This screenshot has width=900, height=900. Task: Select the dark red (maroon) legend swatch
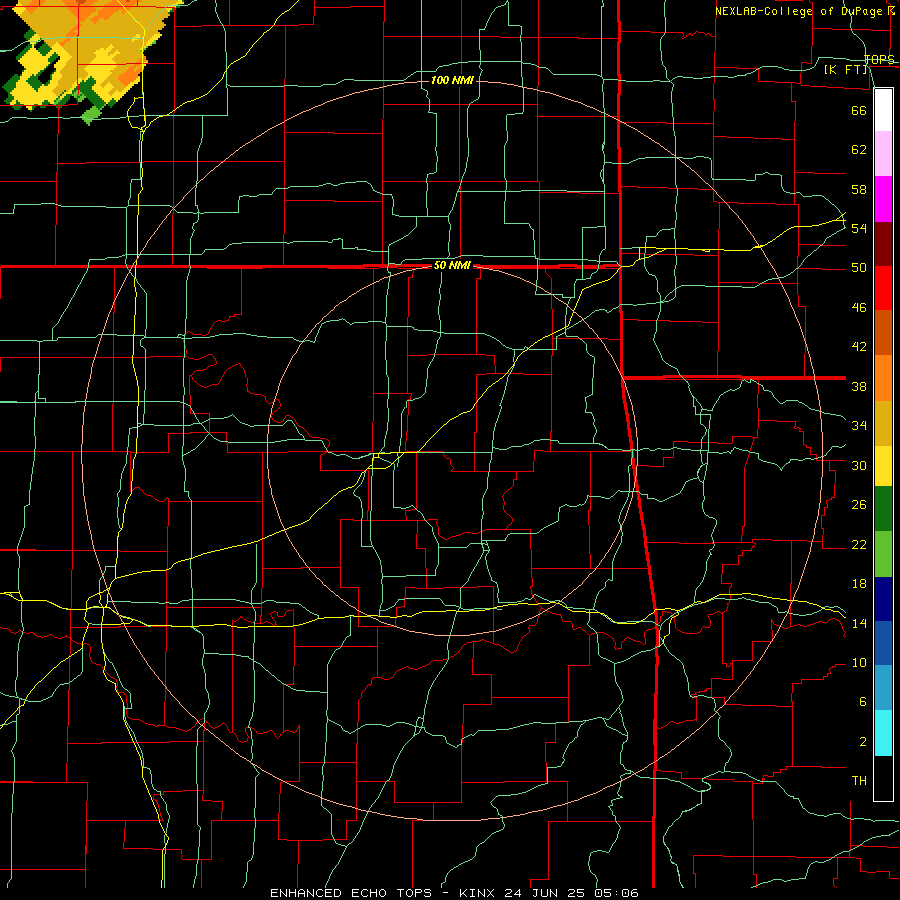pos(883,244)
